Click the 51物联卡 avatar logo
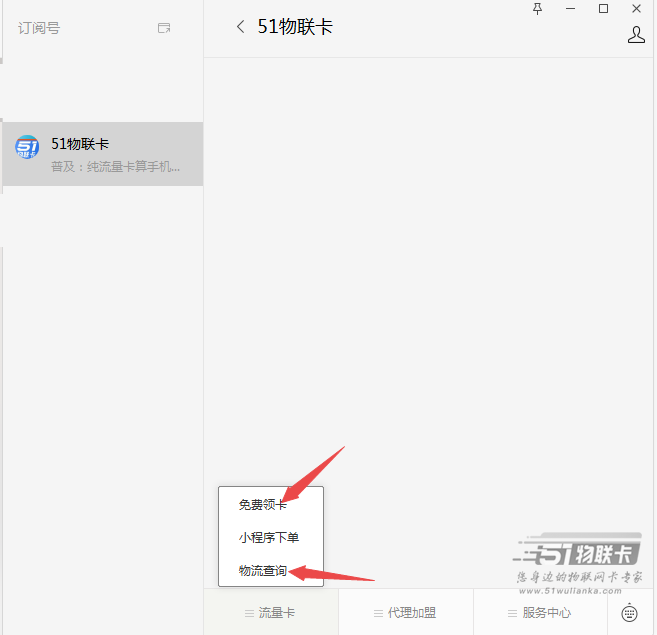The height and width of the screenshot is (635, 657). coord(27,147)
